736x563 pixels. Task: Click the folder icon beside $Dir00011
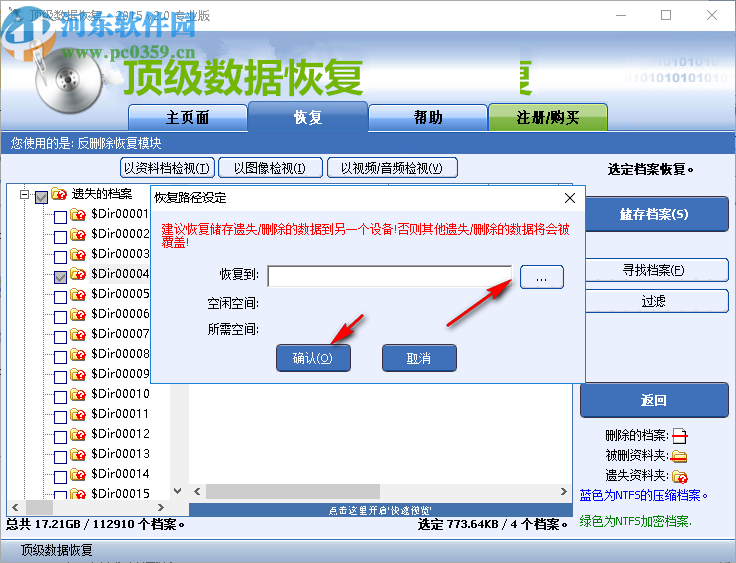point(78,414)
